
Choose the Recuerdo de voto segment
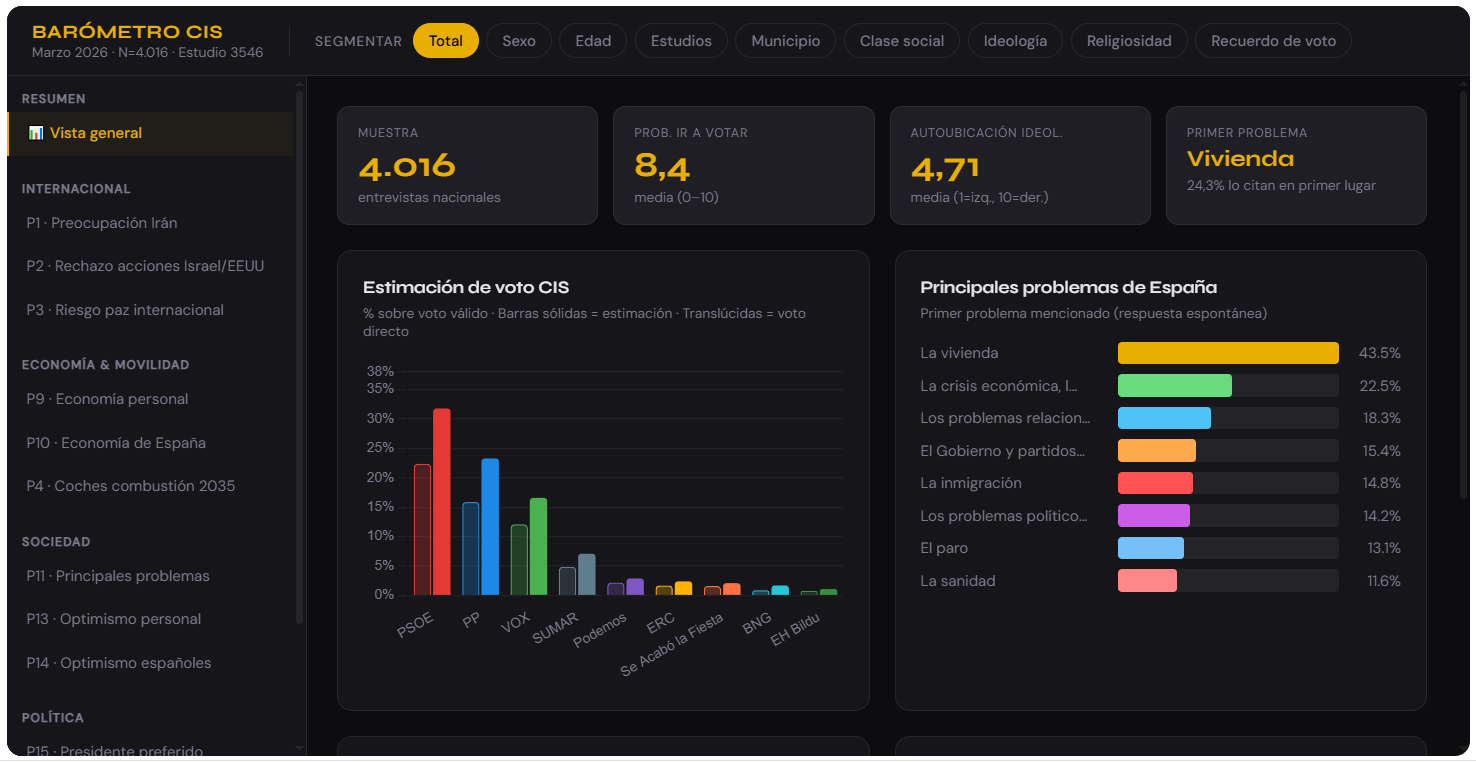(x=1273, y=41)
